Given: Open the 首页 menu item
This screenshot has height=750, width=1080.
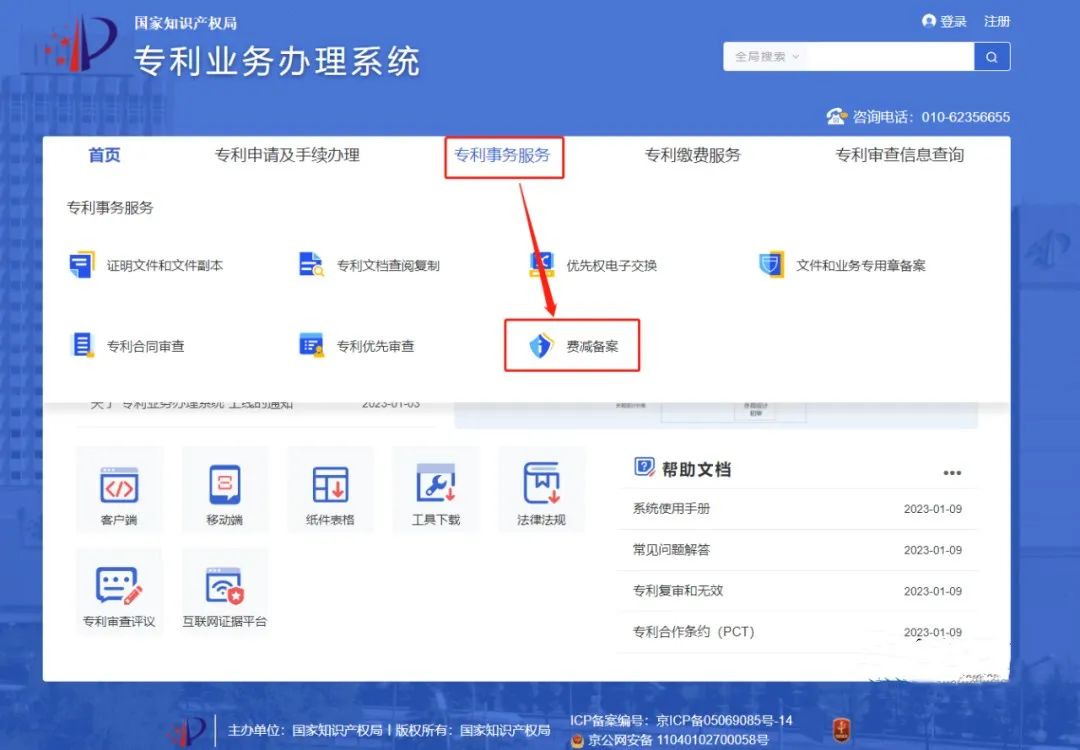Looking at the screenshot, I should 105,155.
